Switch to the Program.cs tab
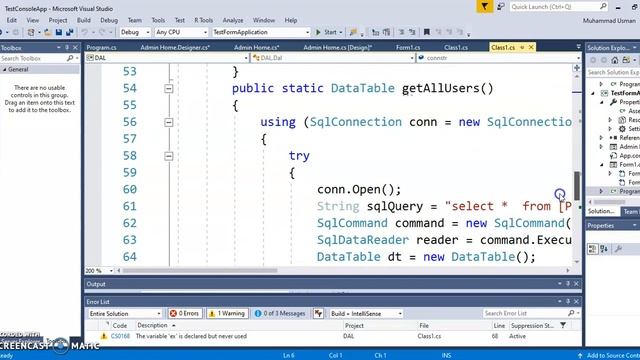The image size is (640, 360). pos(102,47)
